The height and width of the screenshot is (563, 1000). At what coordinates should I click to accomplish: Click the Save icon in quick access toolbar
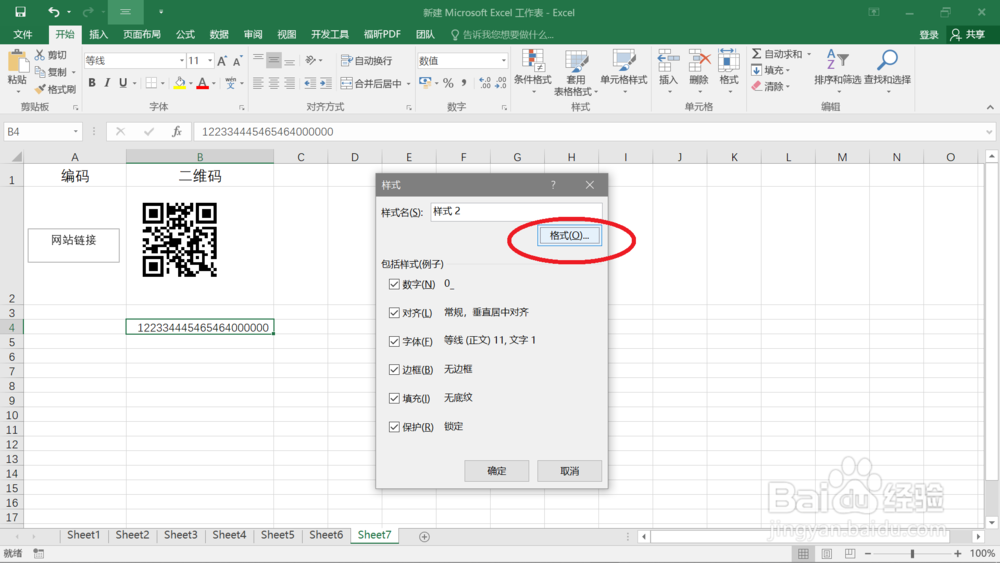tap(20, 12)
